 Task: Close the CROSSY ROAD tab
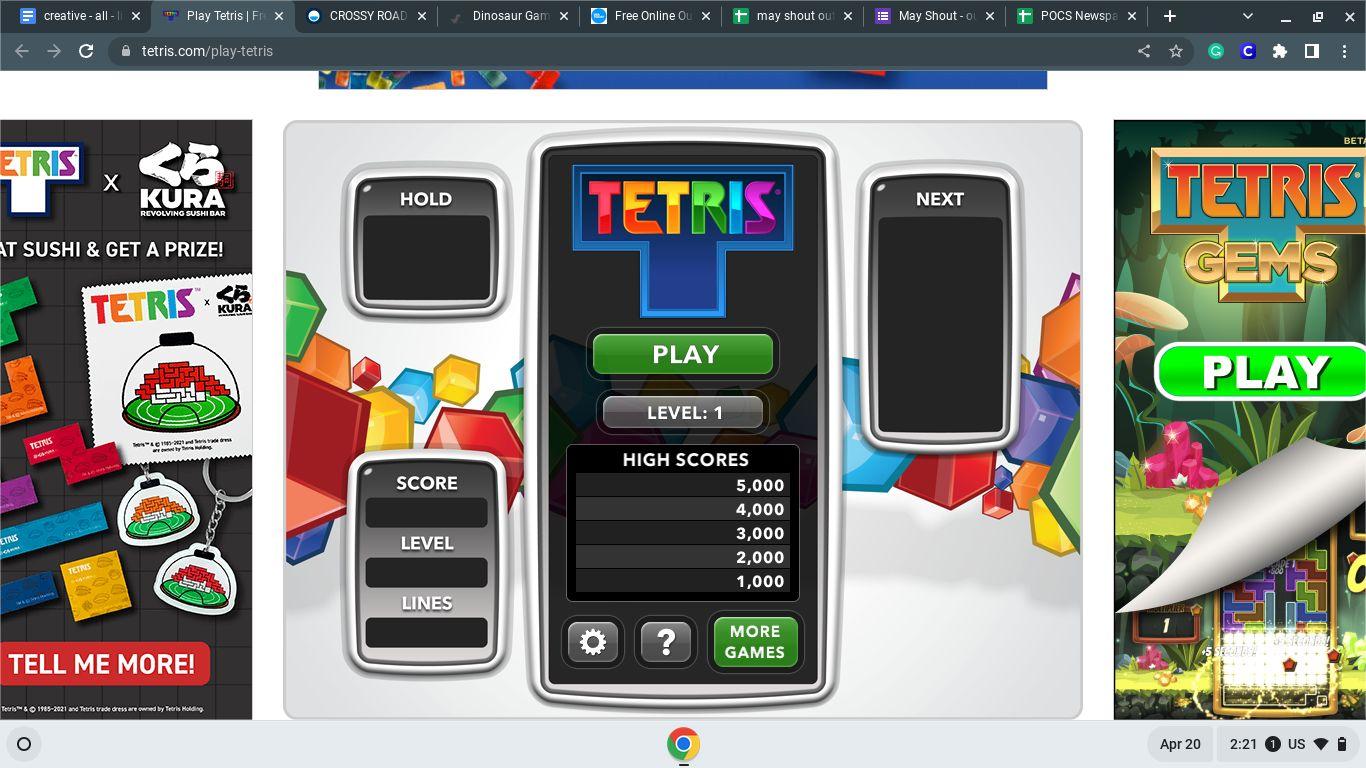422,16
